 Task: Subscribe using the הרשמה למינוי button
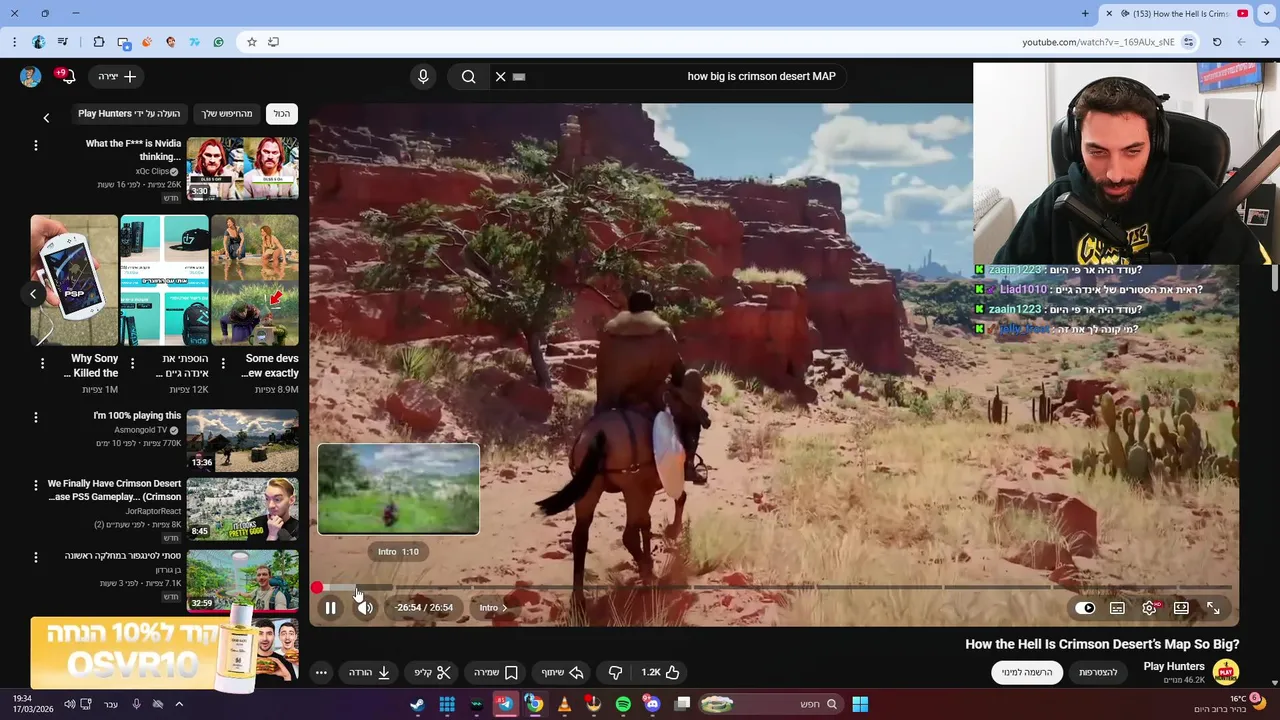coord(1028,673)
